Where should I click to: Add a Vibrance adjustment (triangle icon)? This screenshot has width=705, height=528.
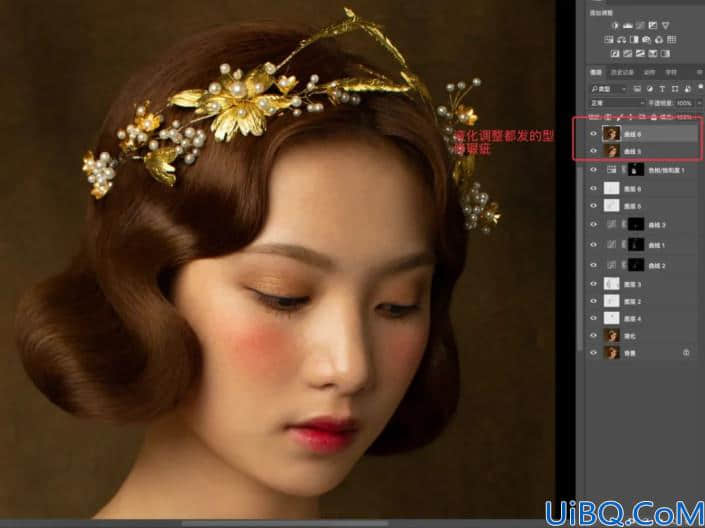pyautogui.click(x=665, y=26)
